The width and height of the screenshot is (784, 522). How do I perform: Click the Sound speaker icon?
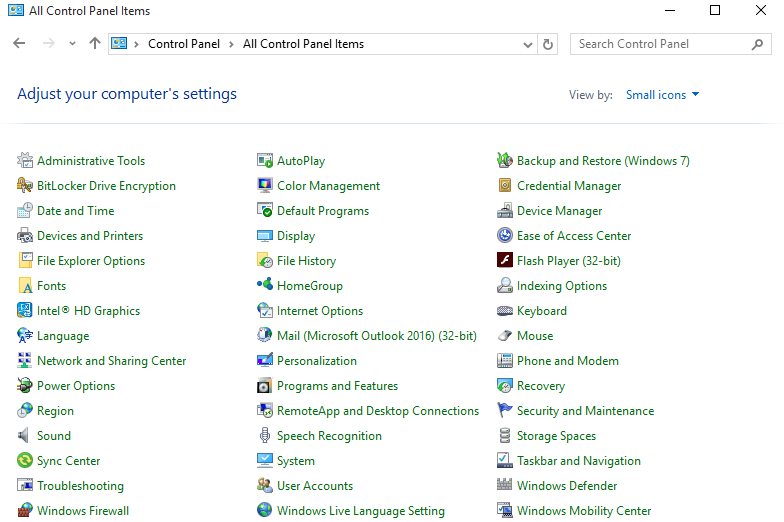(x=24, y=436)
